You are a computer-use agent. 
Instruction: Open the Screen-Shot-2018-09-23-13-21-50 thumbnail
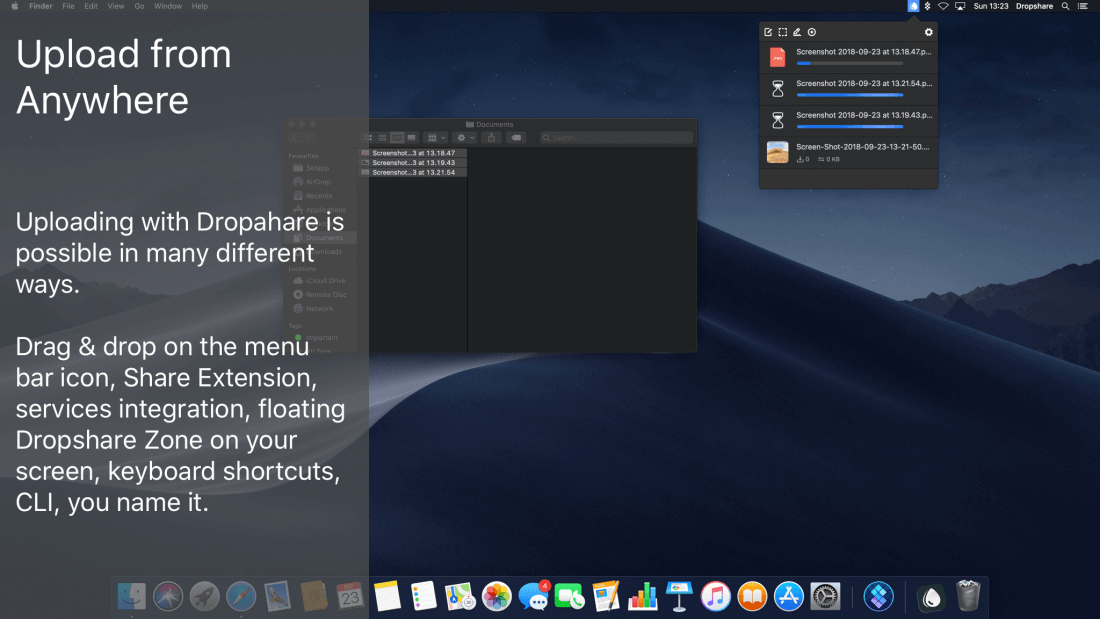click(777, 152)
